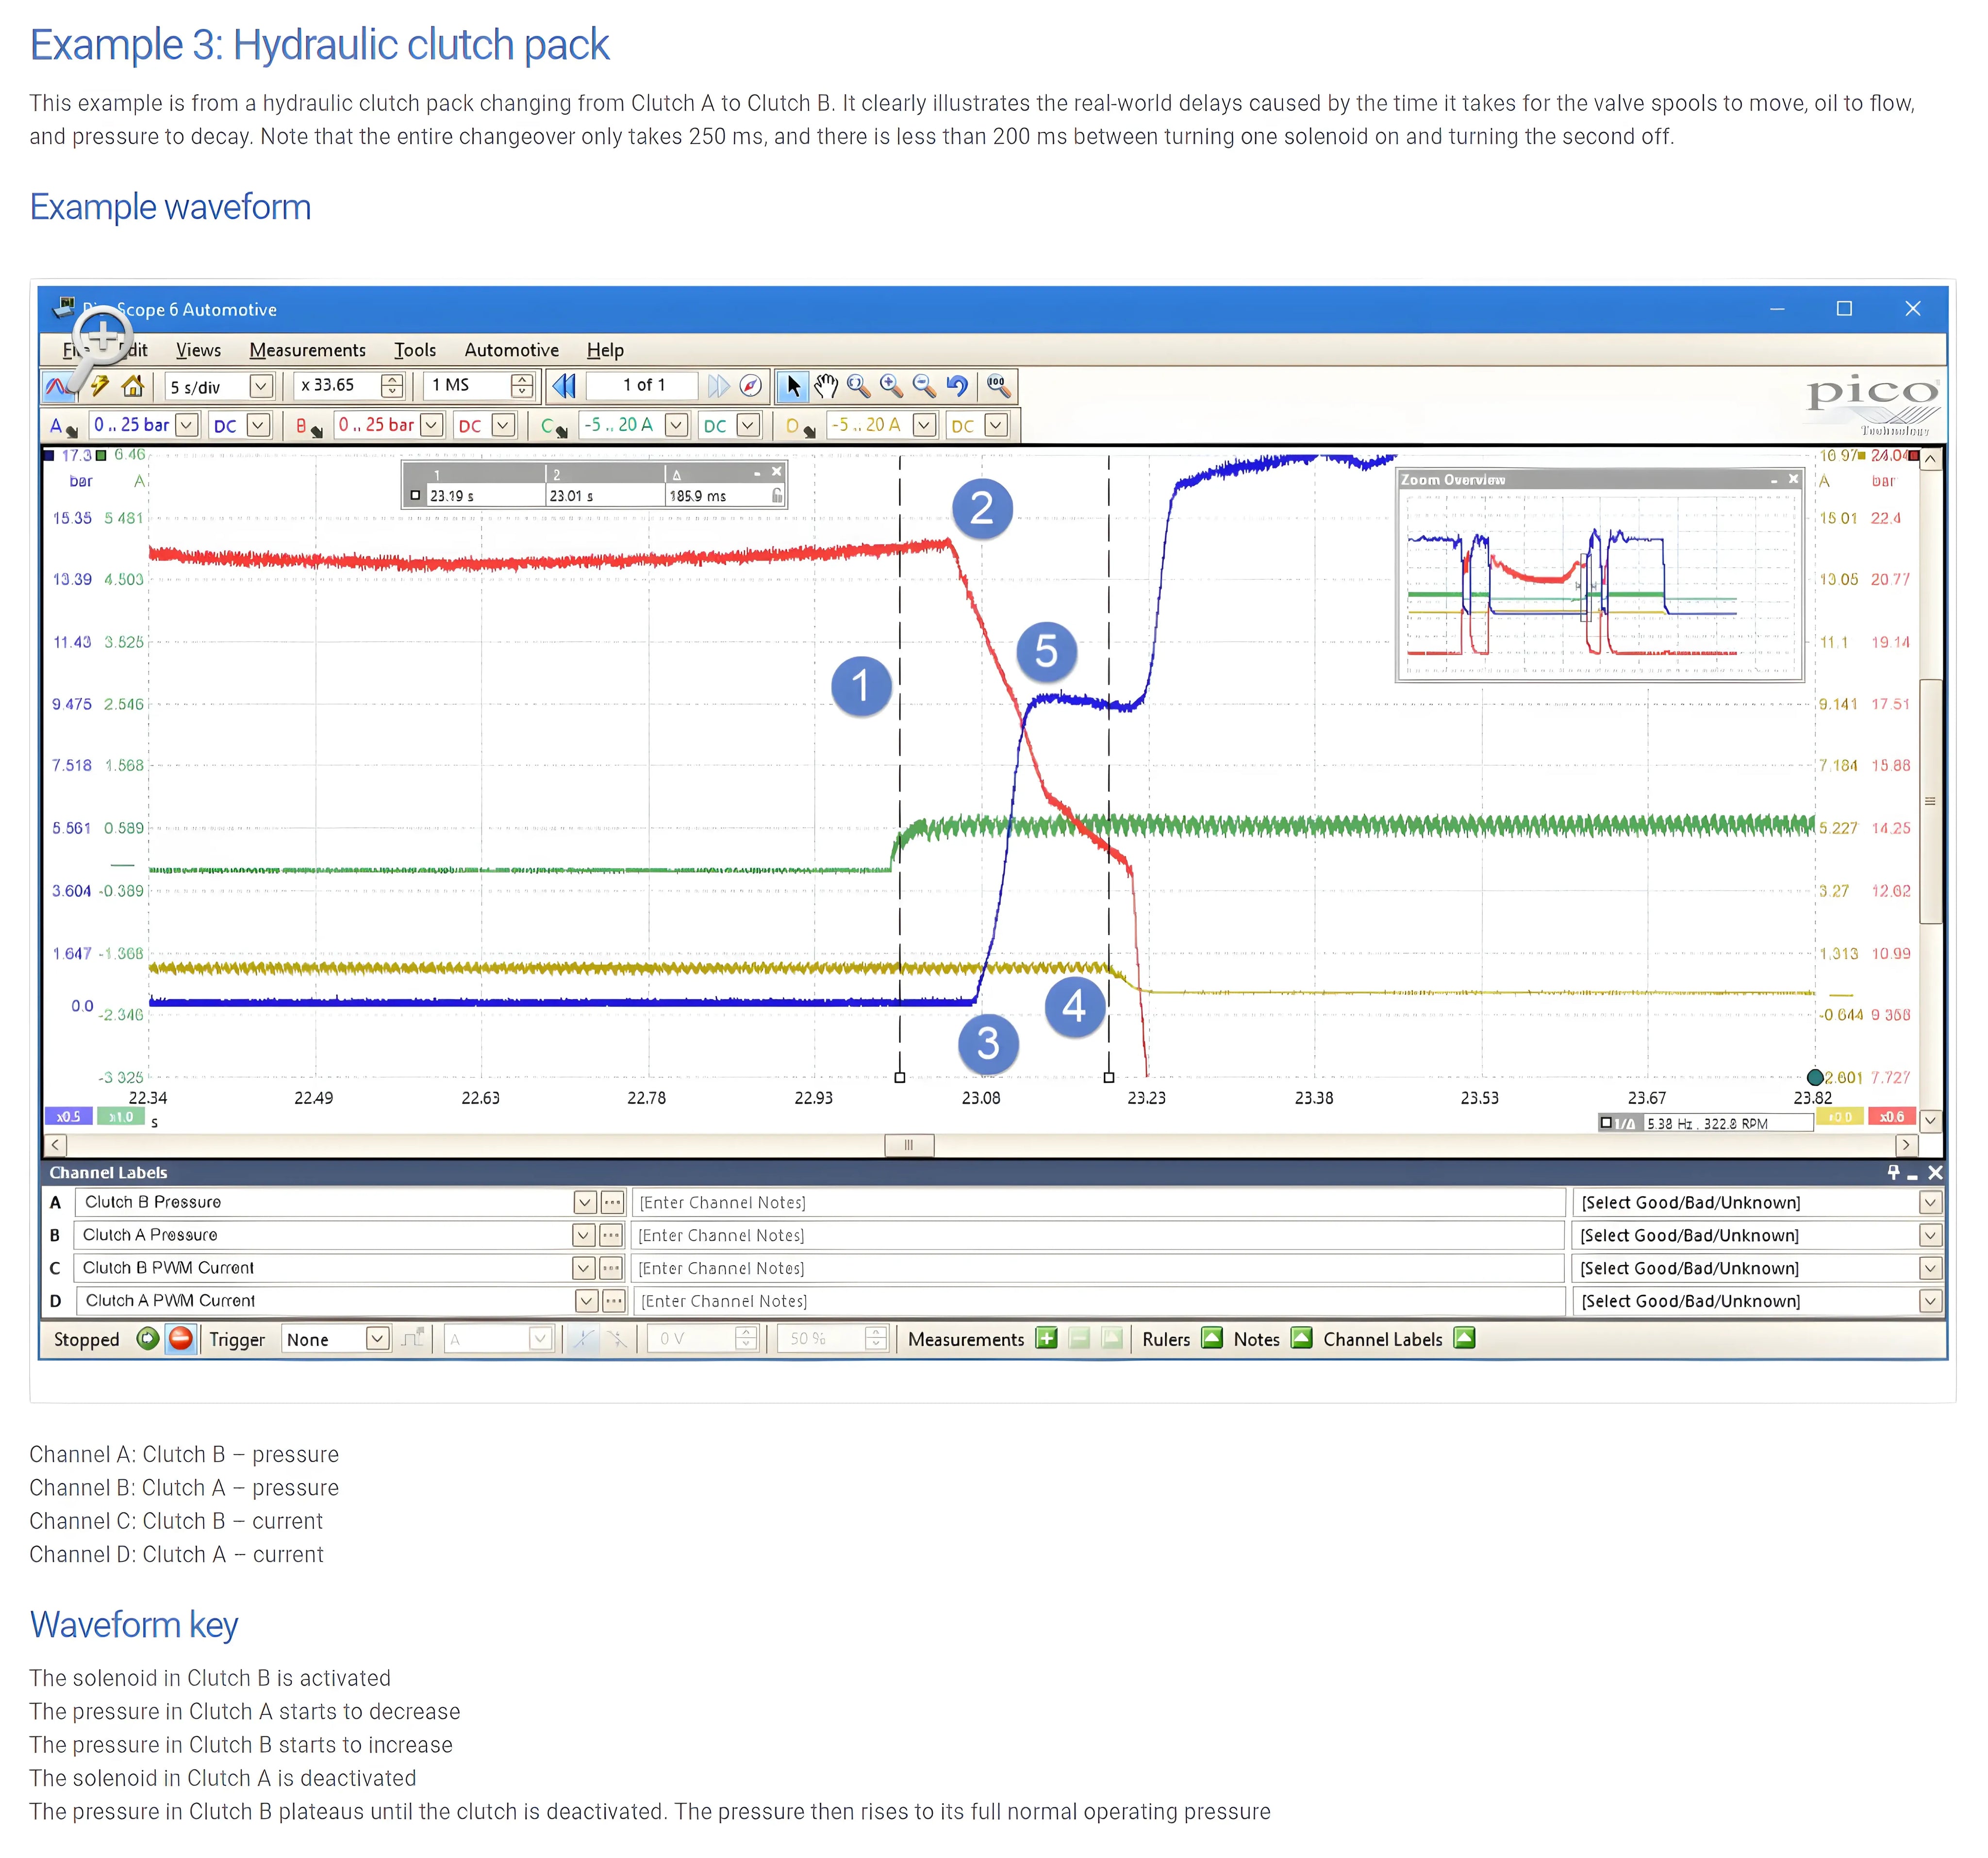Image resolution: width=1988 pixels, height=1858 pixels.
Task: Show the Rulers panel via its green icon
Action: tap(1212, 1338)
